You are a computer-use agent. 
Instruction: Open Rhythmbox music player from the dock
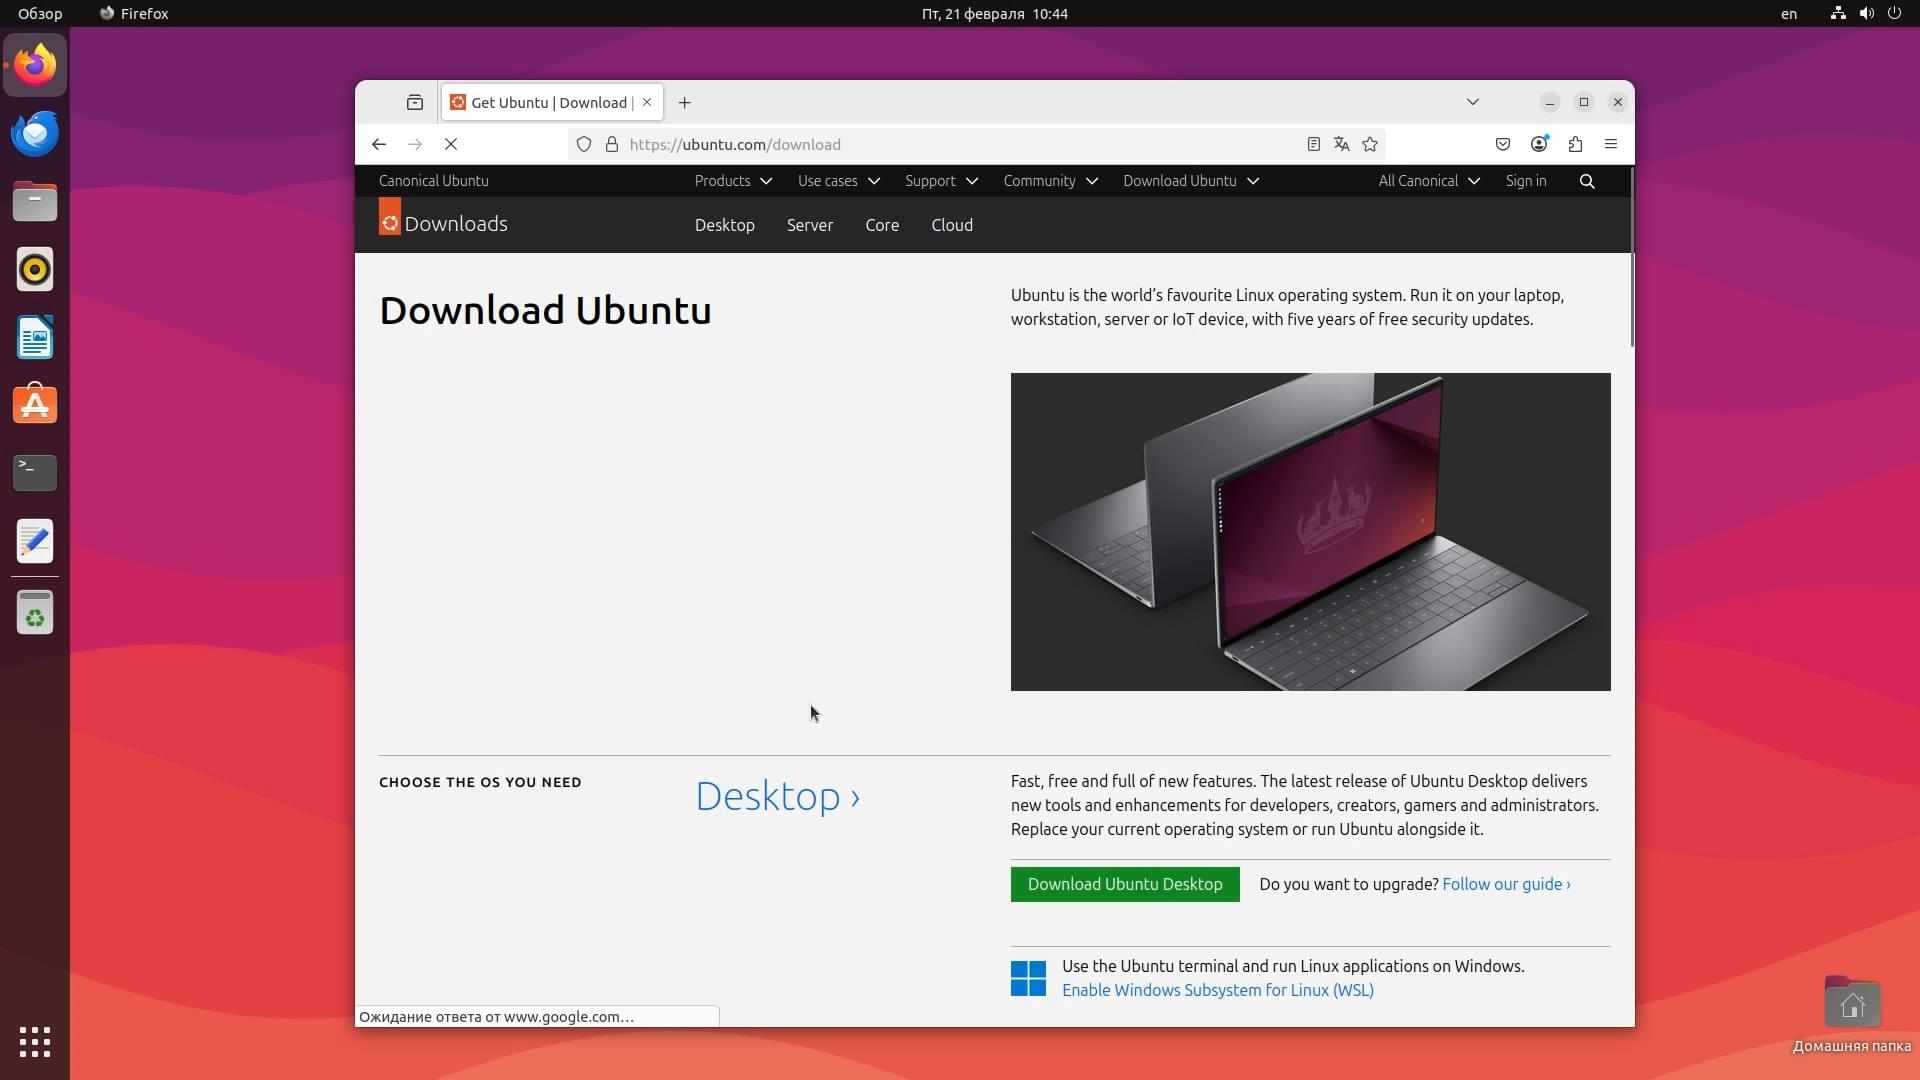(x=35, y=269)
